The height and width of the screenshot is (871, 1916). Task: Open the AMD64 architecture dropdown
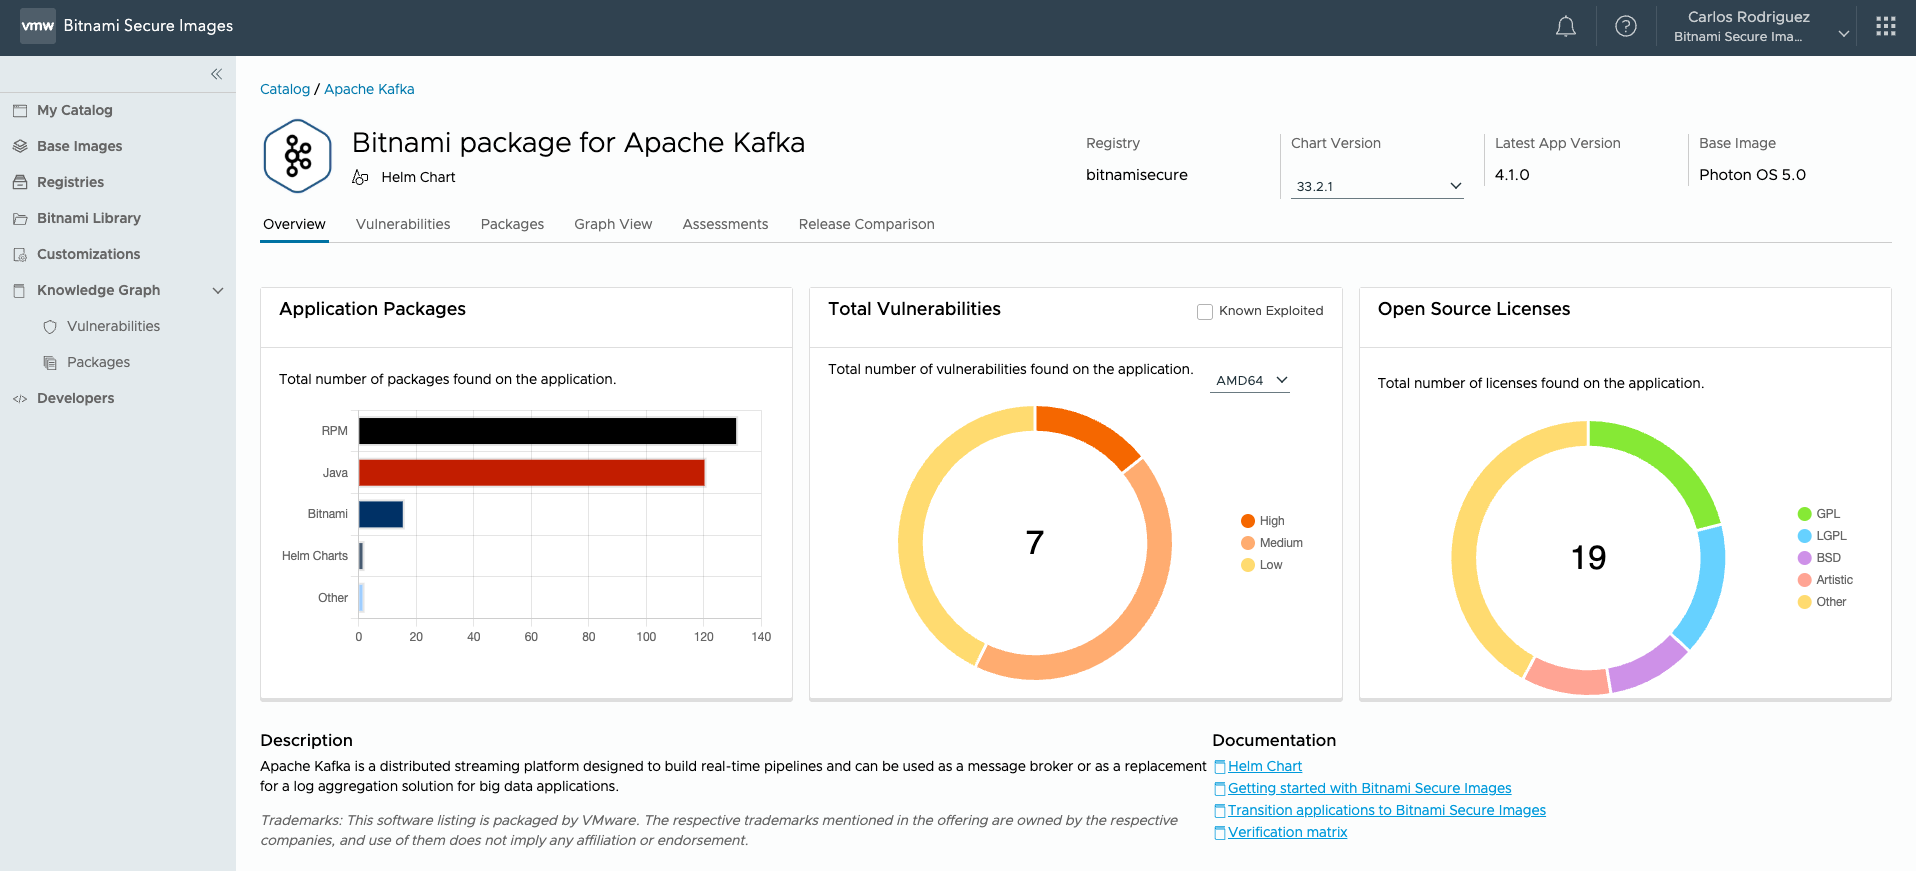pos(1250,380)
